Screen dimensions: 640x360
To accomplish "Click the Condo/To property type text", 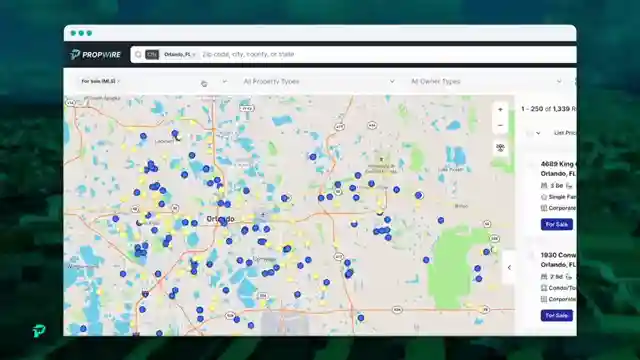I will [562, 288].
